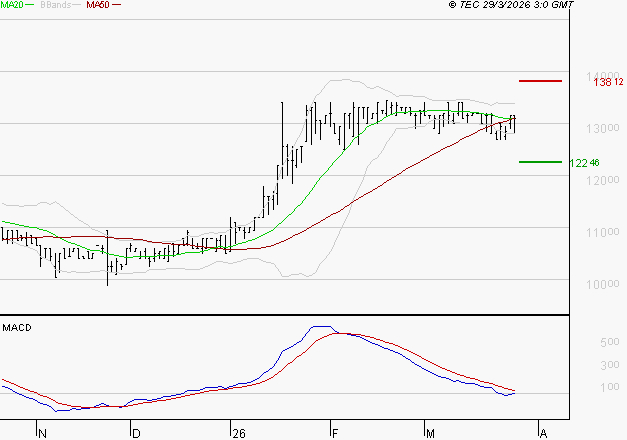627x440 pixels.
Task: Click the MACD panel title
Action: (17, 328)
